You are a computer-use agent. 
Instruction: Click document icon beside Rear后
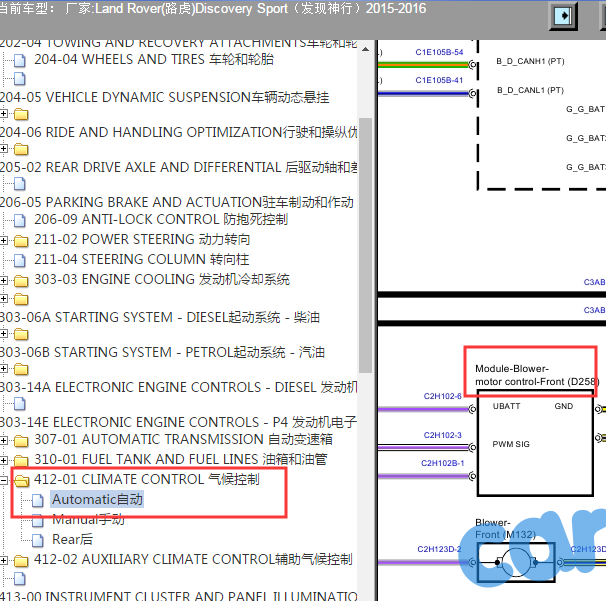(37, 540)
